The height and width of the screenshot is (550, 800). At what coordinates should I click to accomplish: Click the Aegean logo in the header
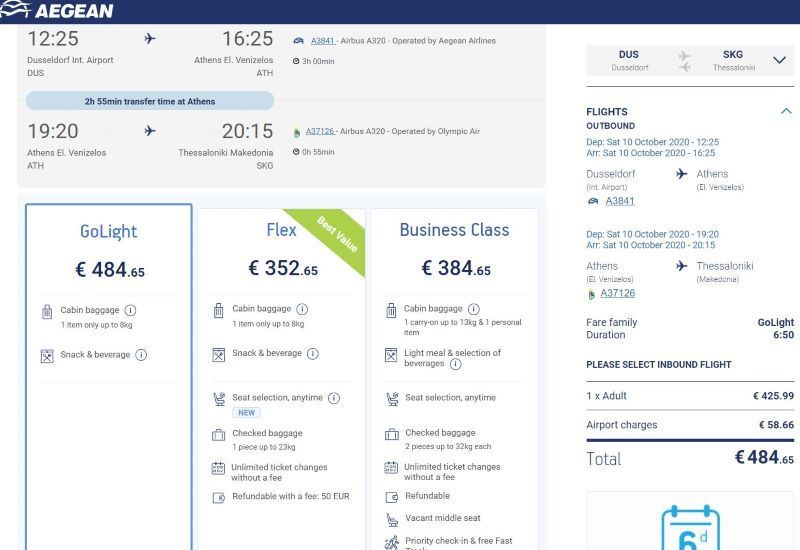[x=57, y=10]
